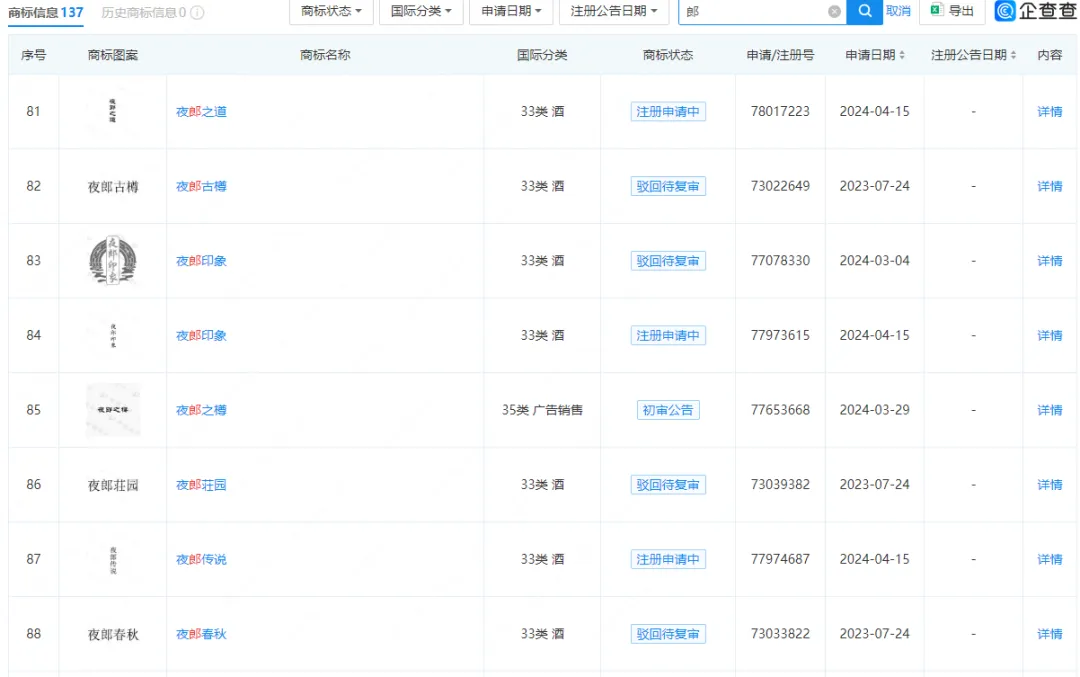This screenshot has height=677, width=1080.
Task: Click the 导出 export button
Action: (x=953, y=11)
